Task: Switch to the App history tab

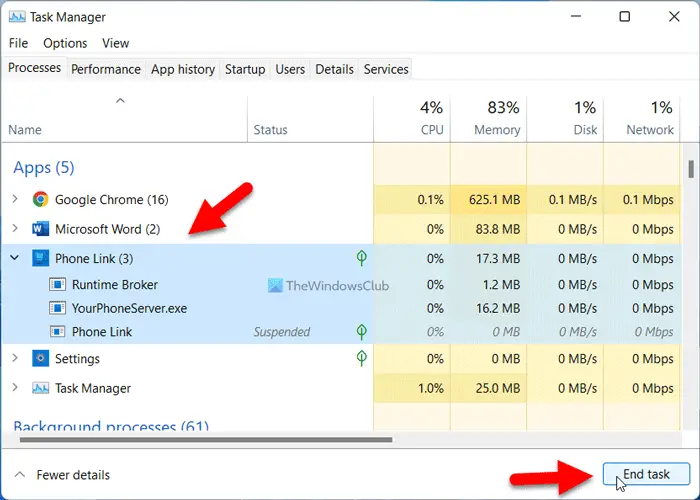Action: (183, 69)
